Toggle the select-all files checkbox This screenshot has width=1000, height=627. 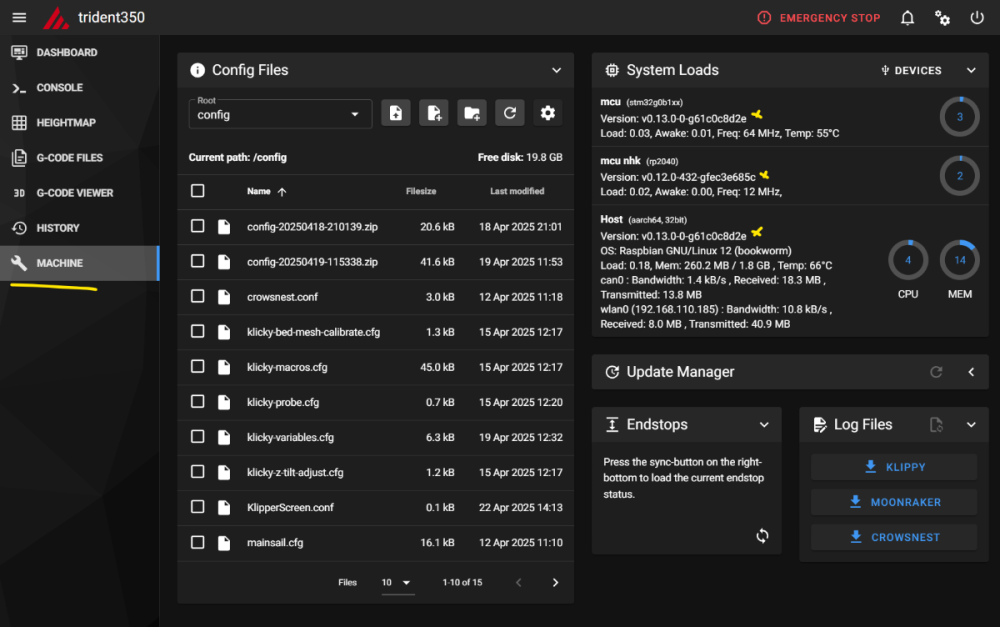coord(198,191)
